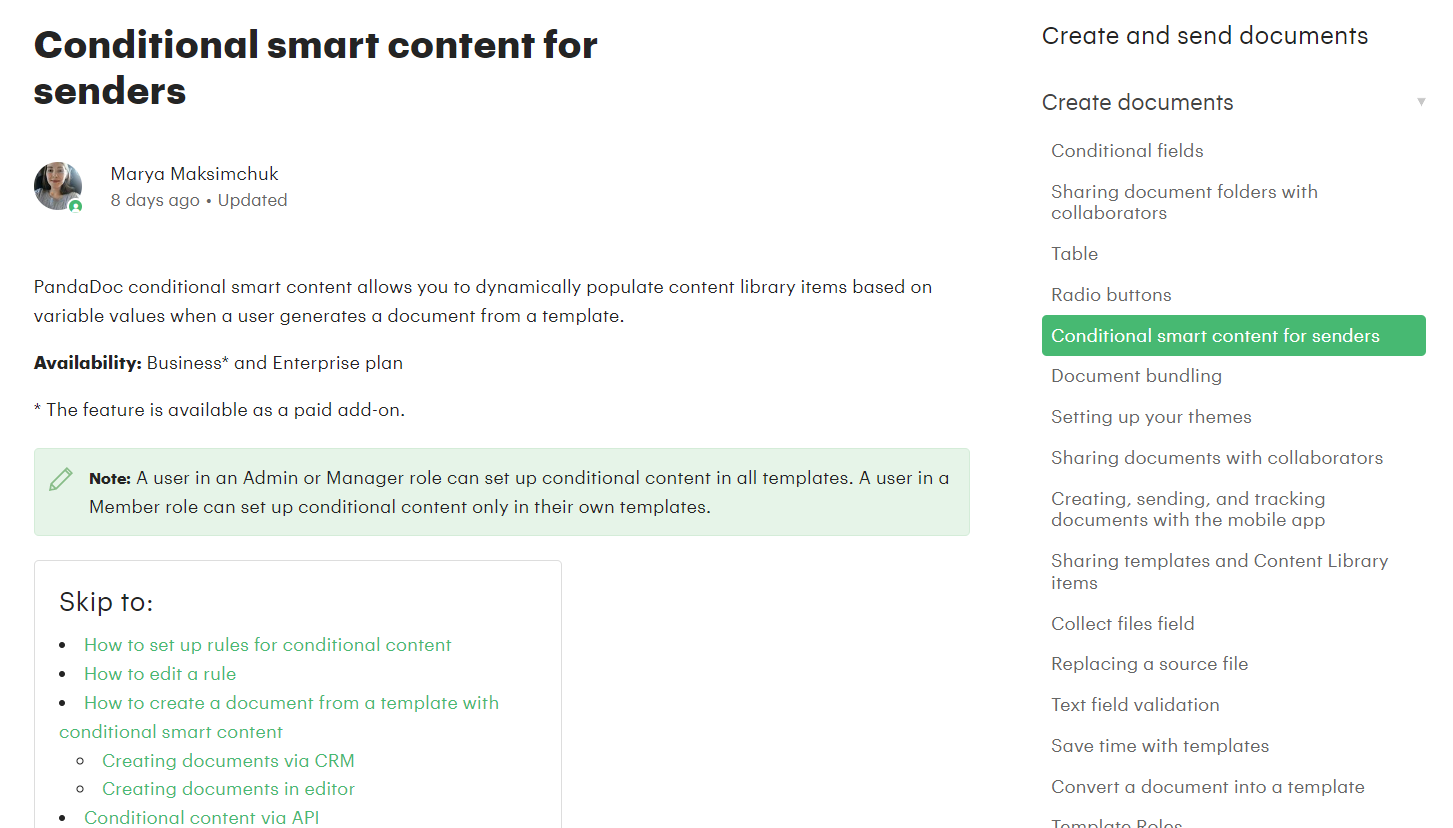Collapse the Create documents section arrow
This screenshot has width=1453, height=828.
(x=1421, y=102)
